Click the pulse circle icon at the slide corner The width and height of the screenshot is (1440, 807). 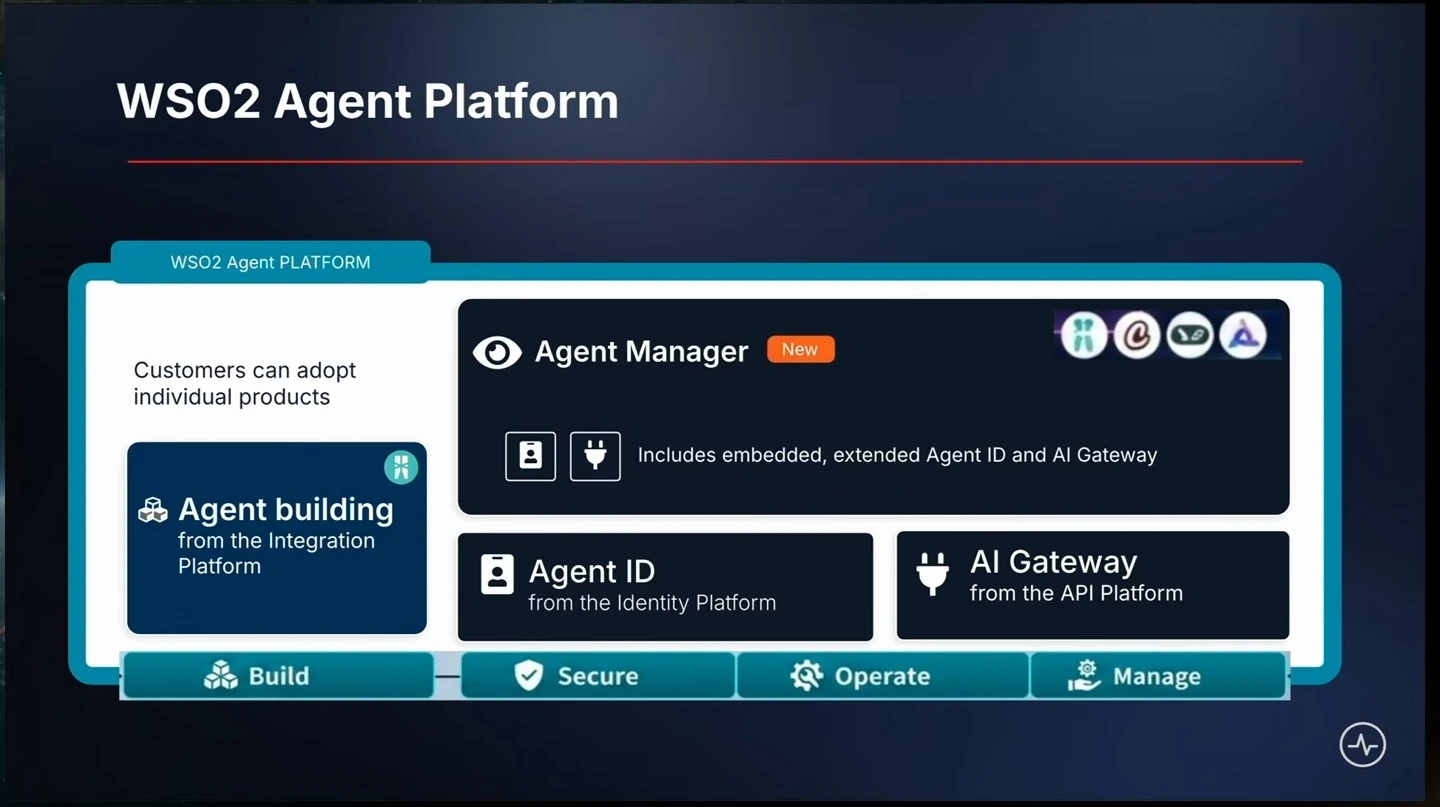coord(1363,745)
